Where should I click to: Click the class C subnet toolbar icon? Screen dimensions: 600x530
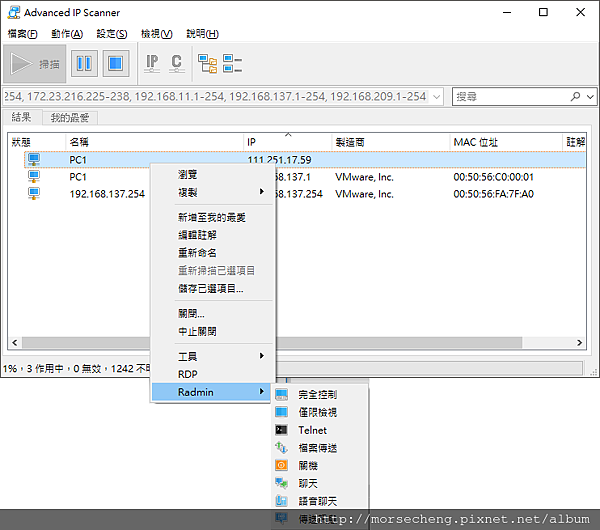coord(176,64)
